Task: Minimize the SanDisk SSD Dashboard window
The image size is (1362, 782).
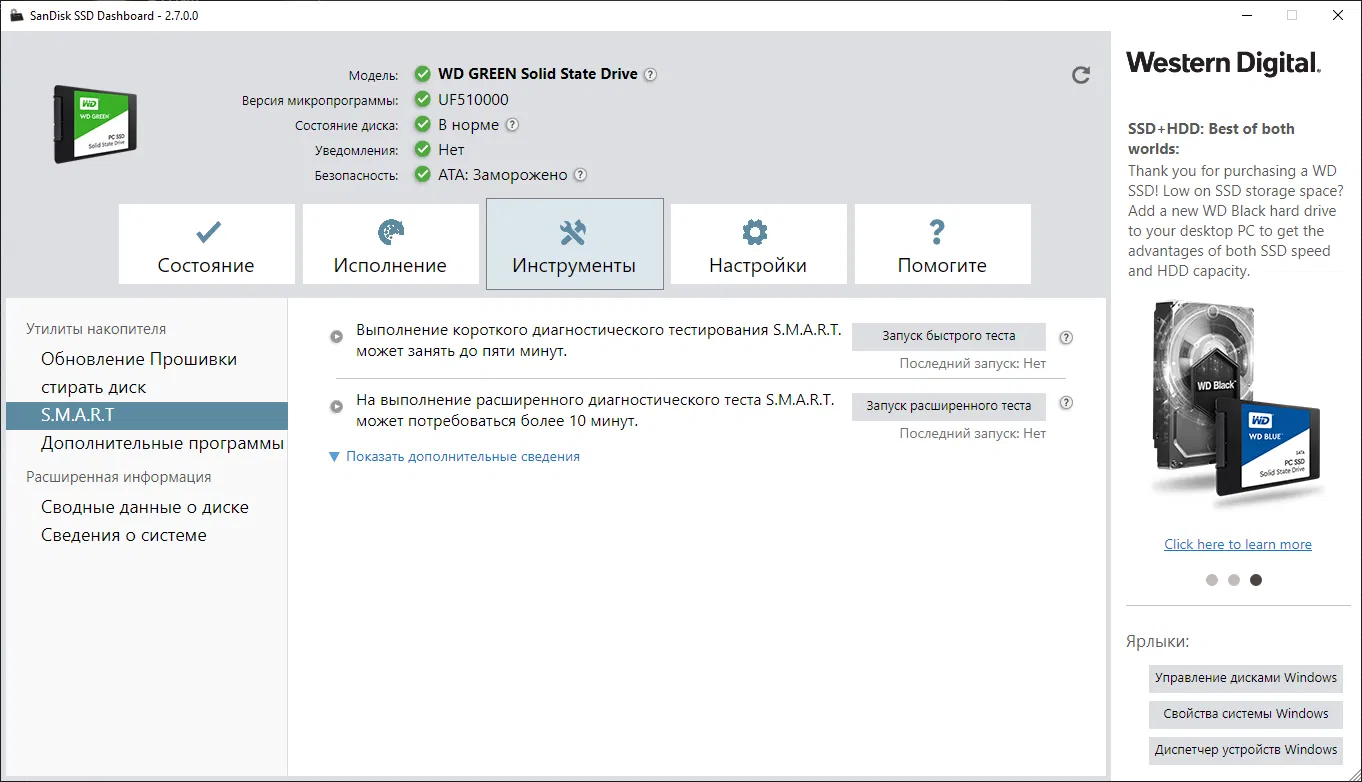Action: [x=1247, y=15]
